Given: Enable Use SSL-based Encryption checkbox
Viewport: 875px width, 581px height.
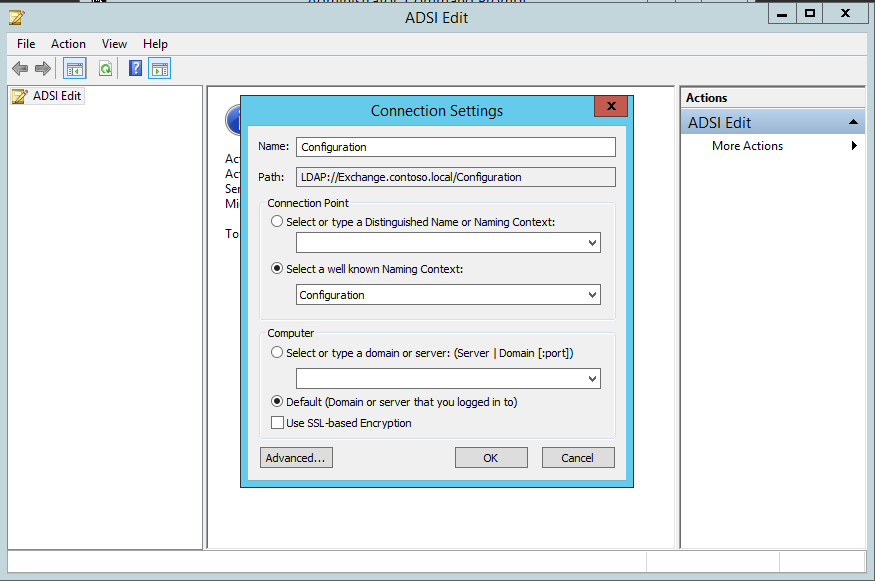Looking at the screenshot, I should point(277,423).
